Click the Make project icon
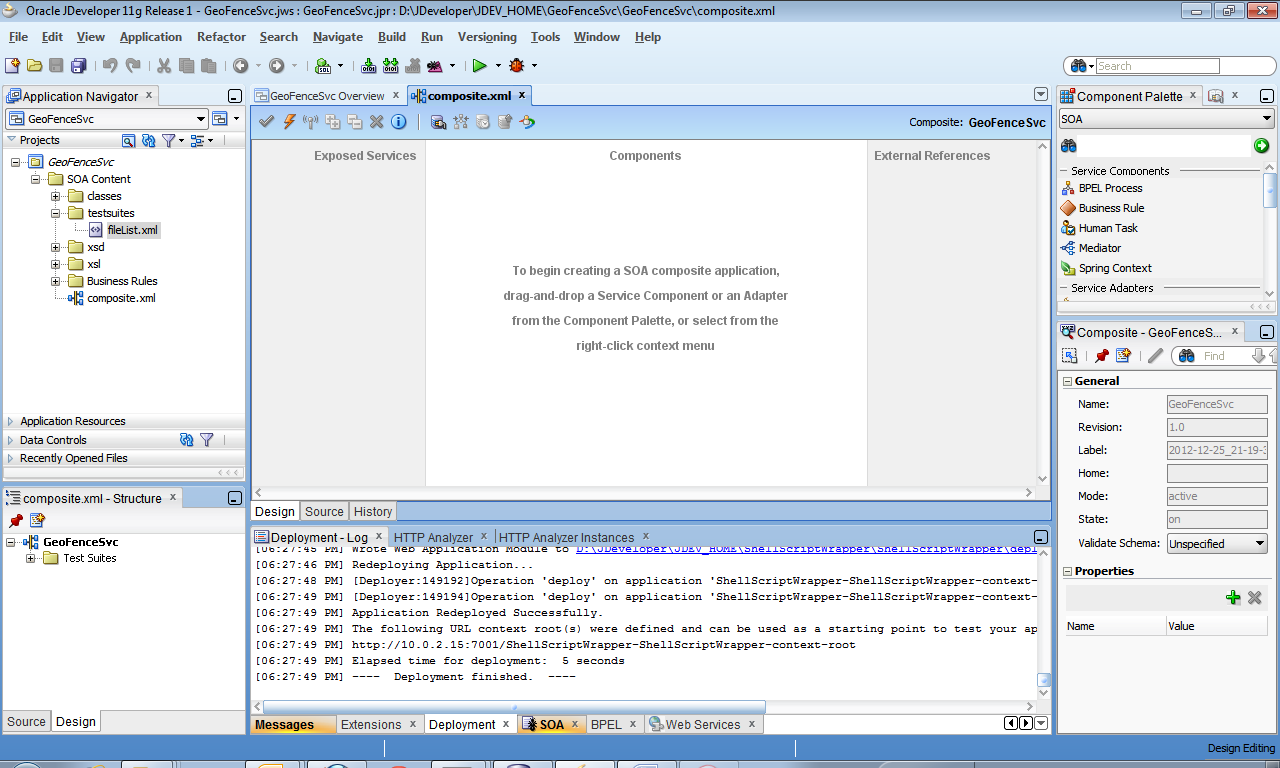The image size is (1280, 768). 368,65
